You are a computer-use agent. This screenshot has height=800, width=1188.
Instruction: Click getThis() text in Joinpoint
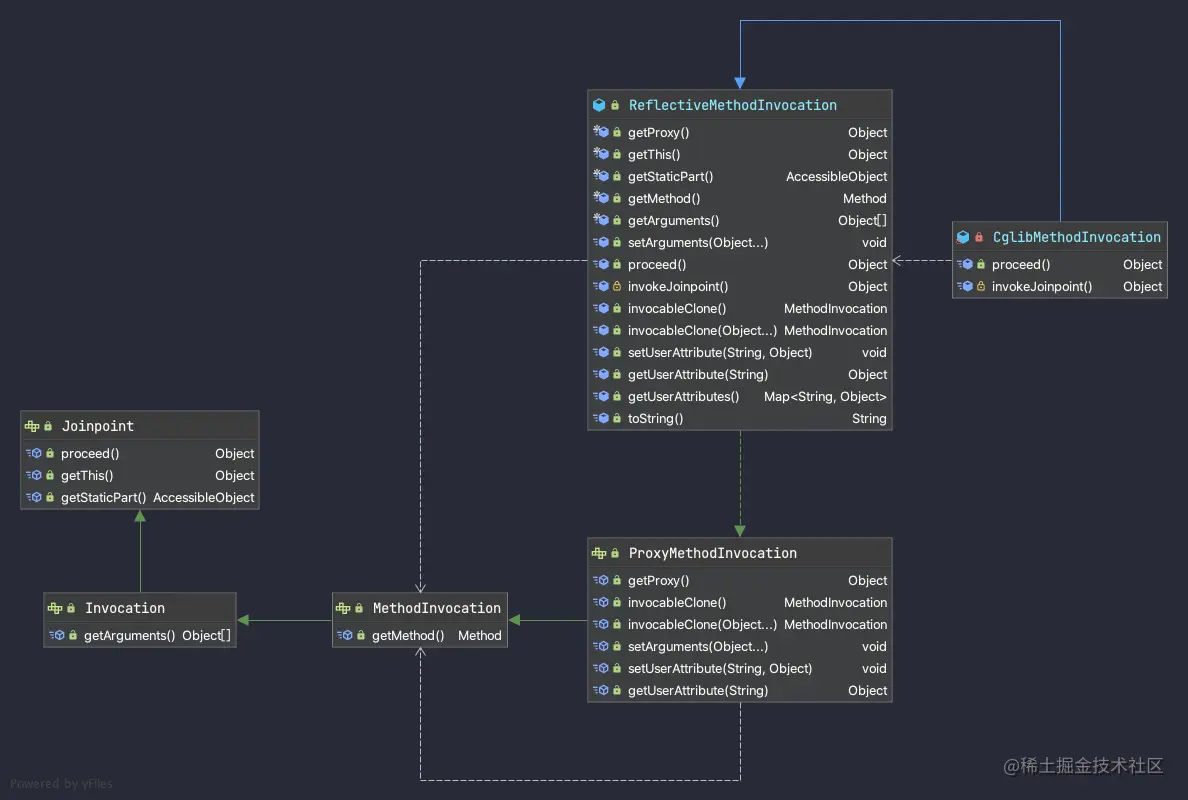[87, 476]
